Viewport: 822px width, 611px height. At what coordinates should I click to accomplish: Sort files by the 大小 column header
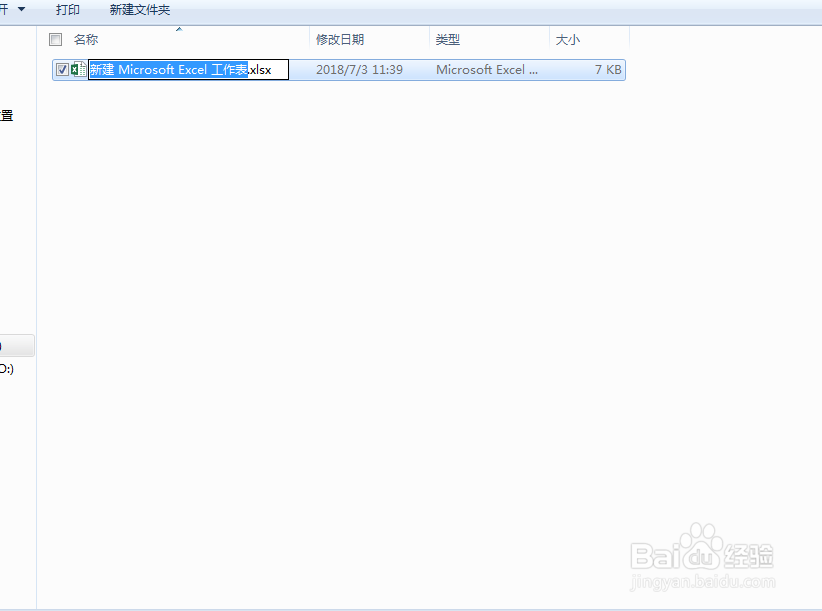pyautogui.click(x=568, y=39)
